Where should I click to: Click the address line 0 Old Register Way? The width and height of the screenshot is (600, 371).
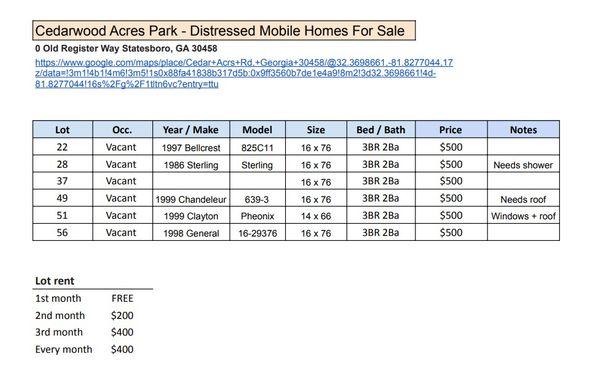(x=126, y=49)
